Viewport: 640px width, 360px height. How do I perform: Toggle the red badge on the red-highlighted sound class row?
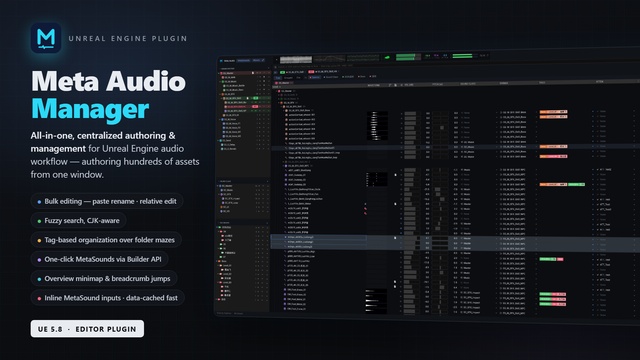tap(255, 107)
